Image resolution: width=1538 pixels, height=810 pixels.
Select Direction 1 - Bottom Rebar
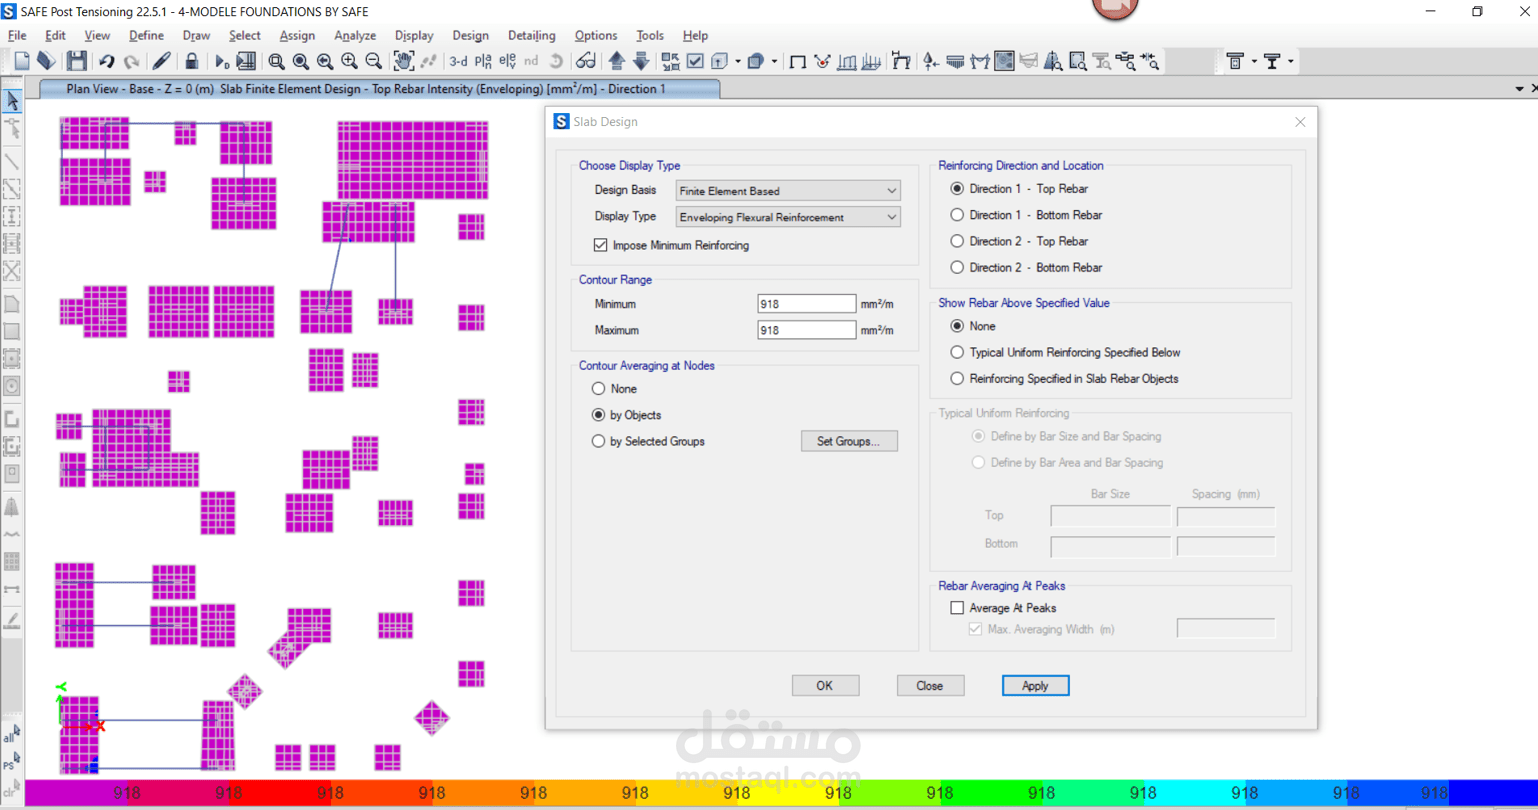[x=1025, y=215]
